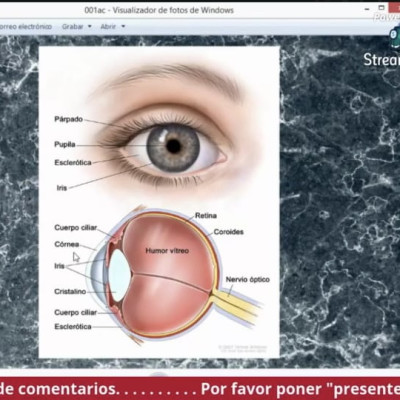Viewport: 400px width, 400px height.
Task: Expand the Grabar dropdown arrow
Action: click(x=89, y=26)
